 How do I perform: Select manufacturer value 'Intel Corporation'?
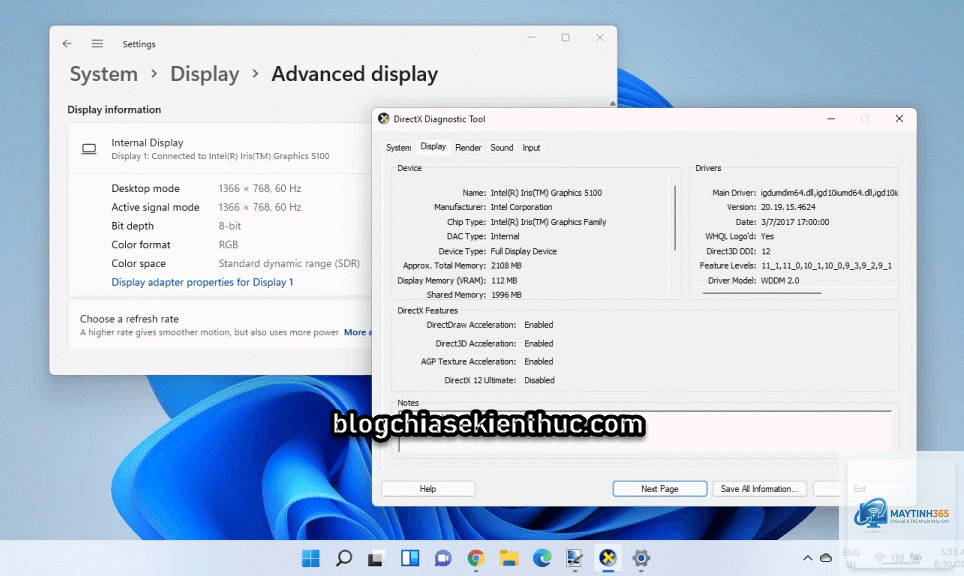pyautogui.click(x=521, y=207)
